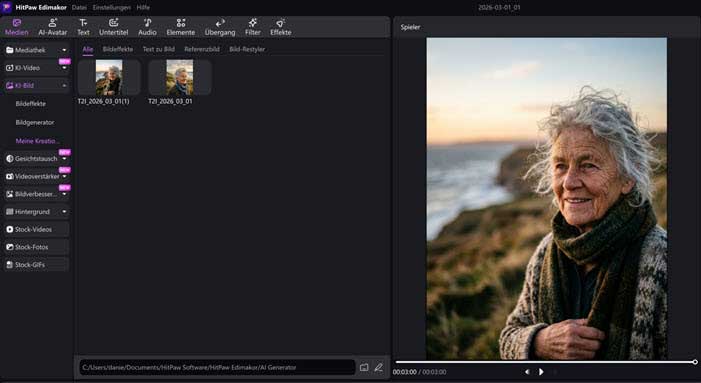701x383 pixels.
Task: Select thumbnail T2I_2026_03_01(1)
Action: 109,77
